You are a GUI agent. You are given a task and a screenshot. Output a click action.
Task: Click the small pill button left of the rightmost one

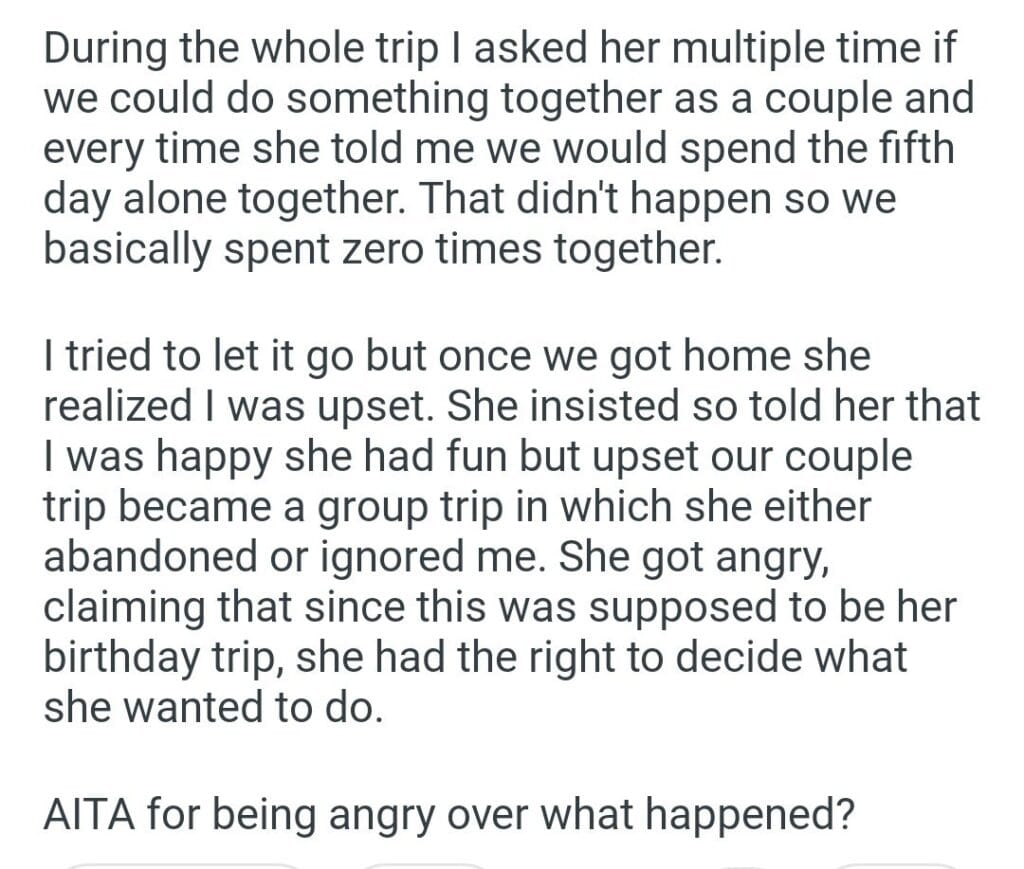742,865
